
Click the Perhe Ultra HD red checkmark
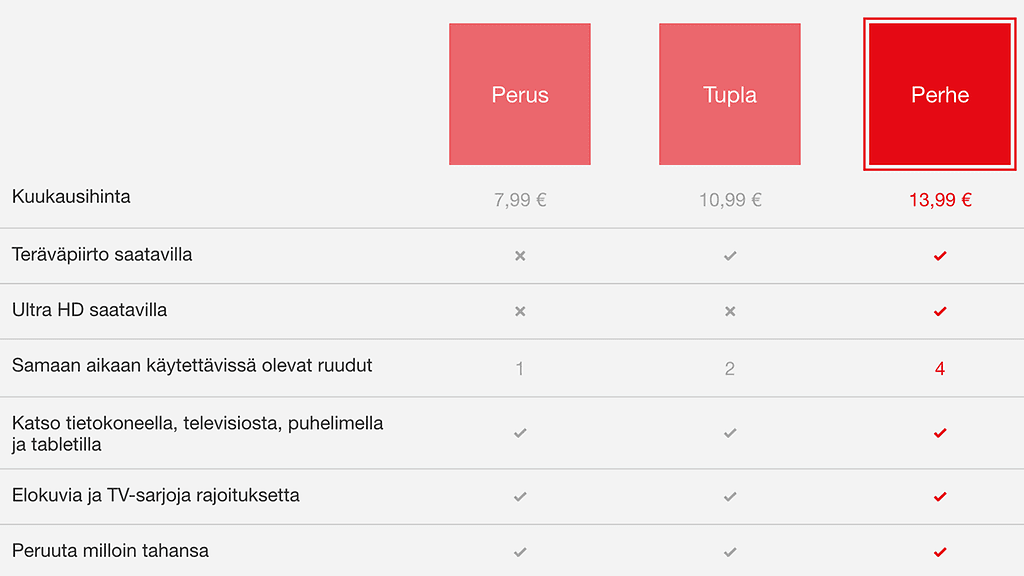(940, 311)
